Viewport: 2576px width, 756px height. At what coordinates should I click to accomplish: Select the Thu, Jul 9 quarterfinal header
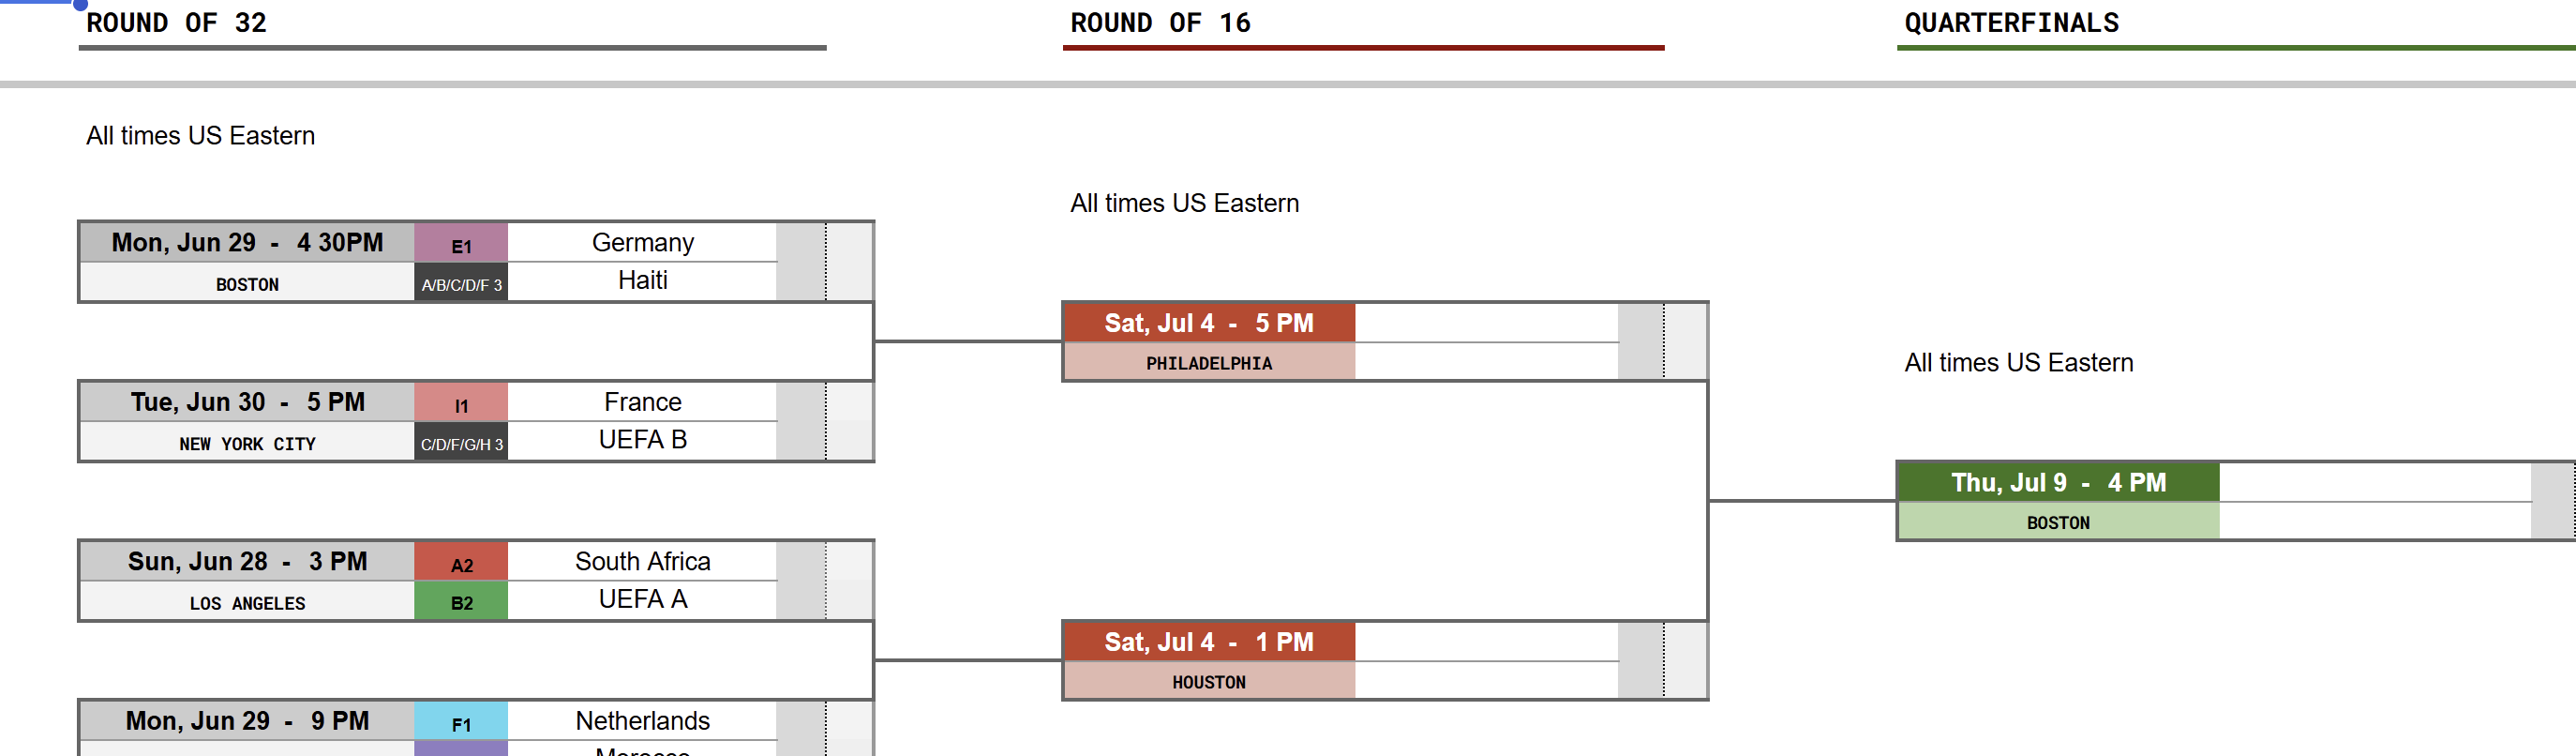coord(2058,483)
